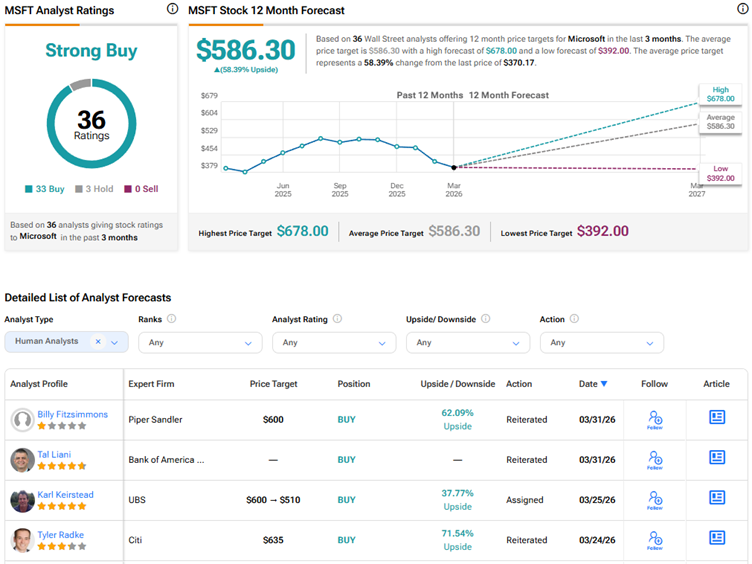The height and width of the screenshot is (564, 752).
Task: Click the Upside/Downside info icon
Action: (x=485, y=319)
